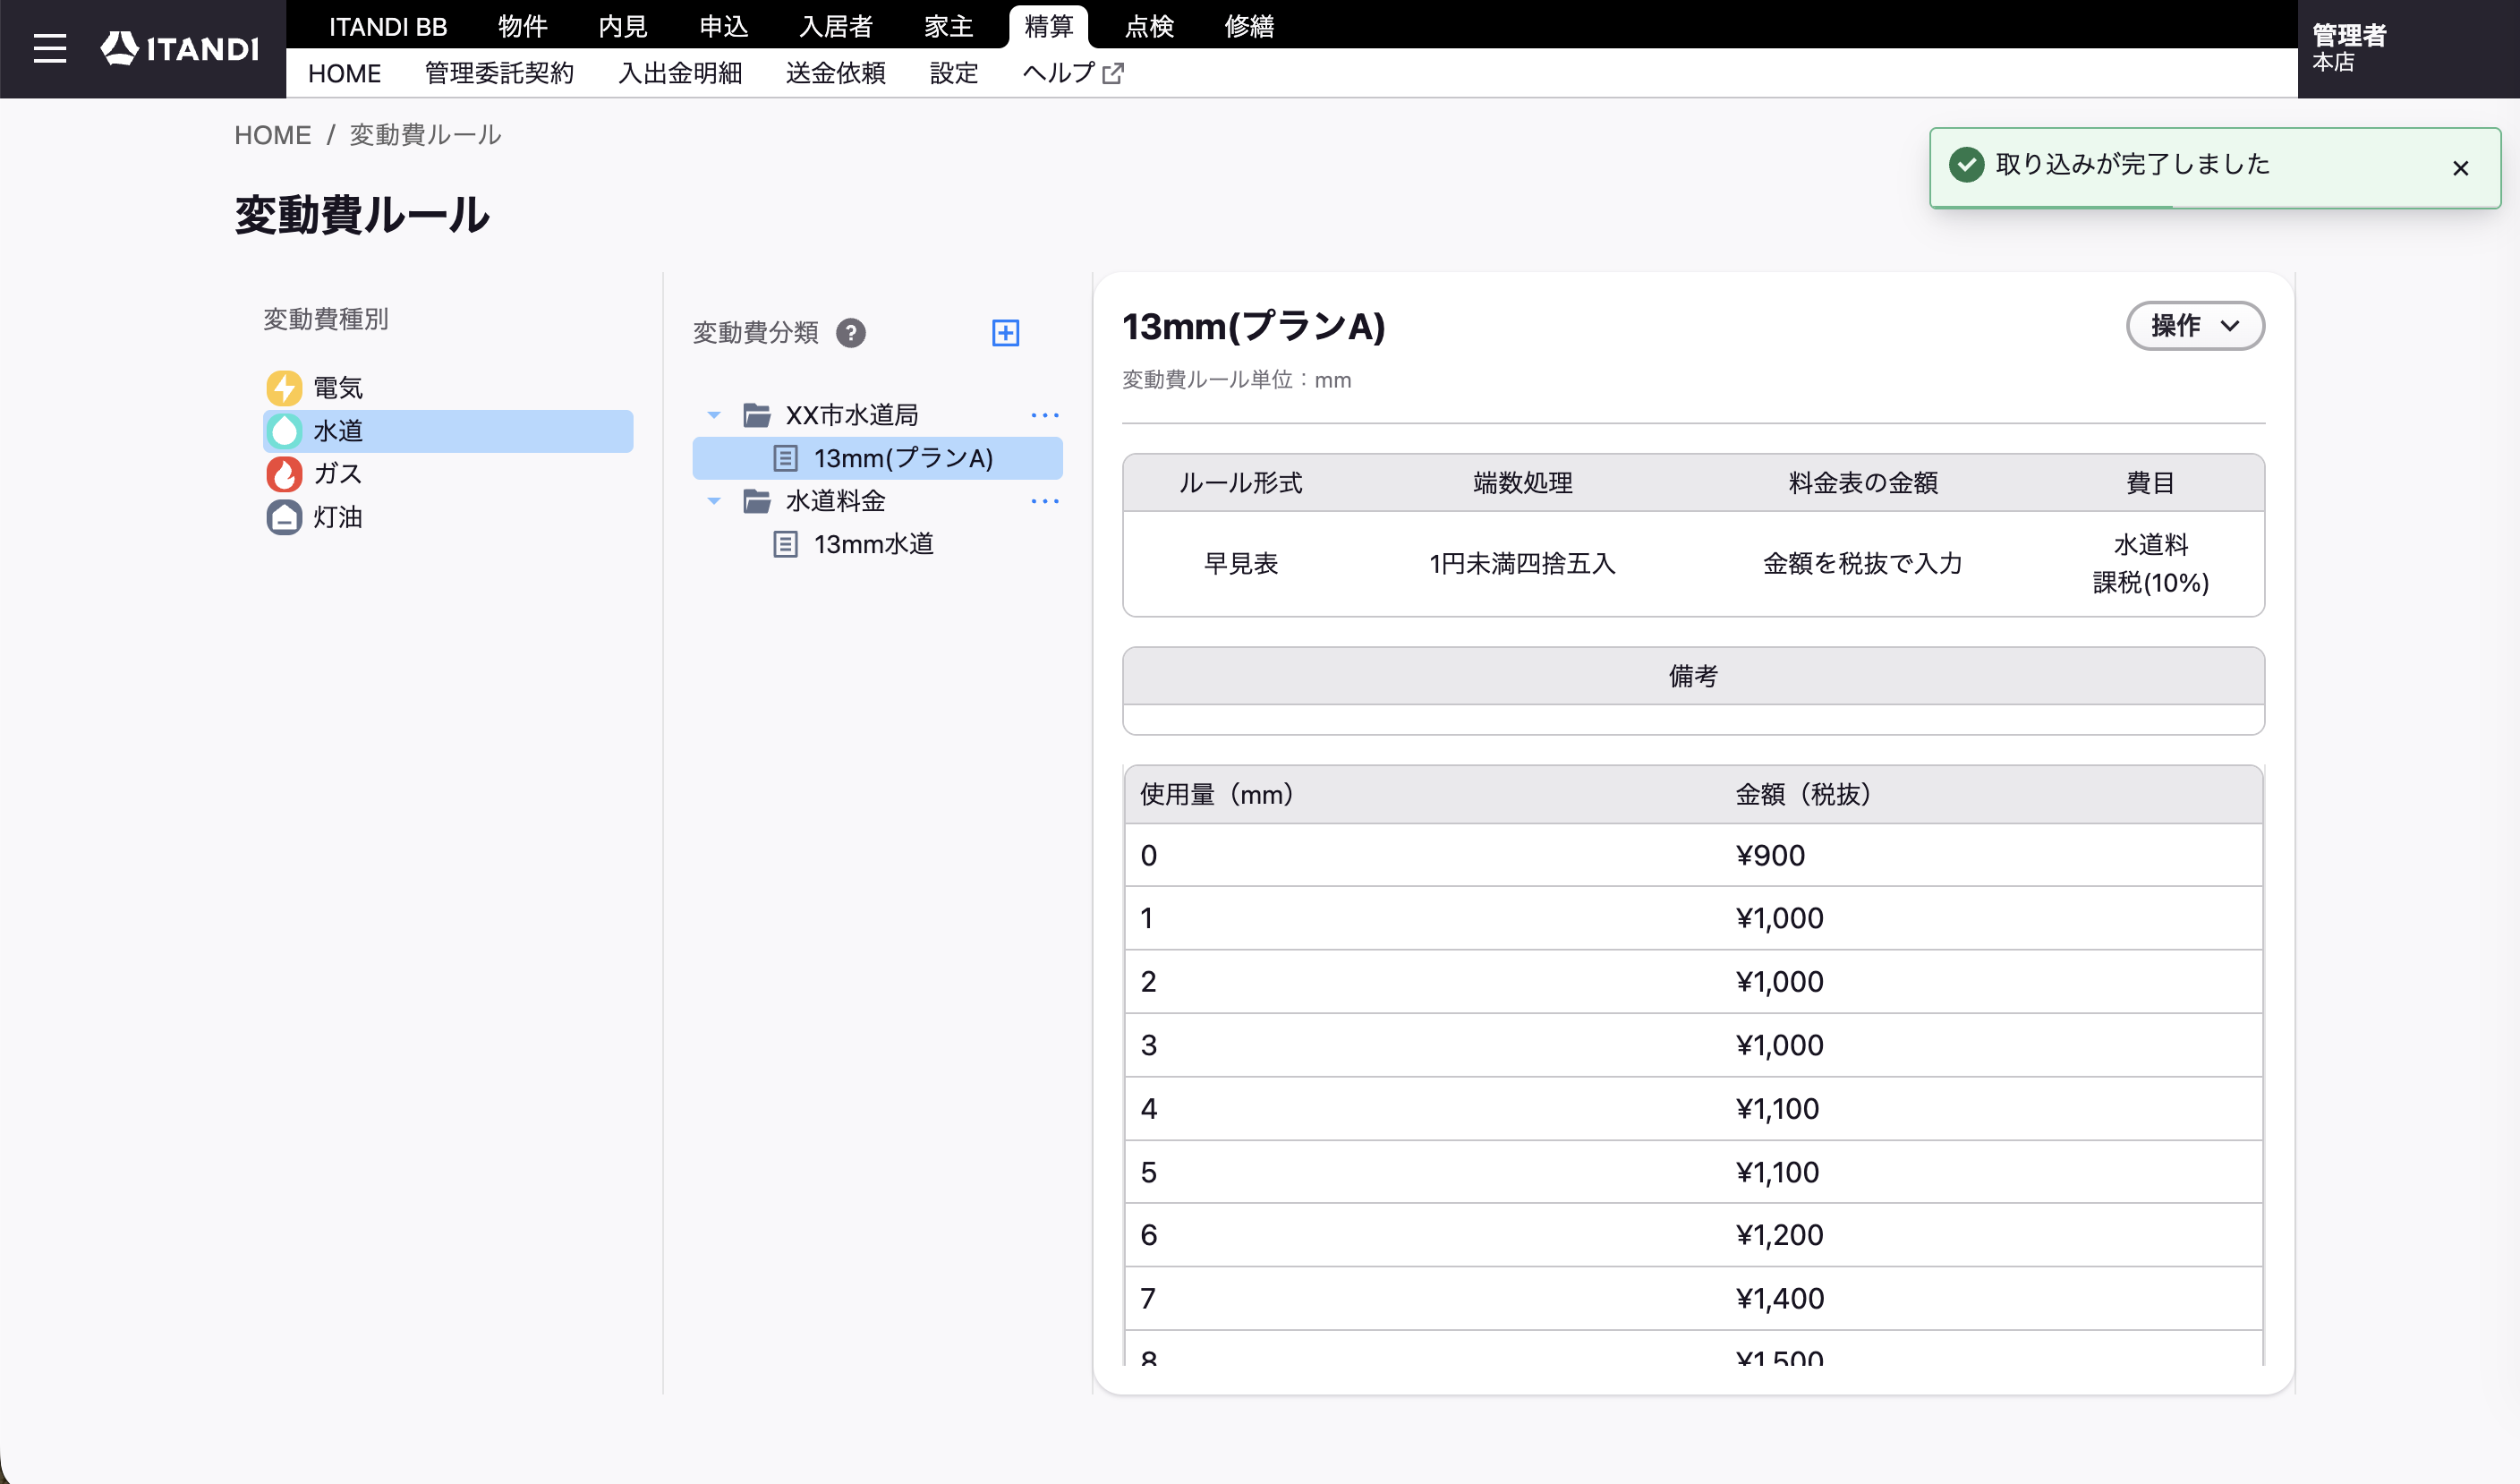This screenshot has width=2520, height=1484.
Task: Collapse the 水道料金 tree folder
Action: point(714,501)
